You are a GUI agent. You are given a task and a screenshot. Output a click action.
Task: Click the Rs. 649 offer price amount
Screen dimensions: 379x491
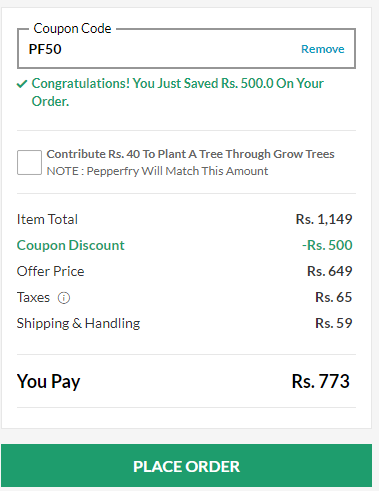[x=329, y=271]
